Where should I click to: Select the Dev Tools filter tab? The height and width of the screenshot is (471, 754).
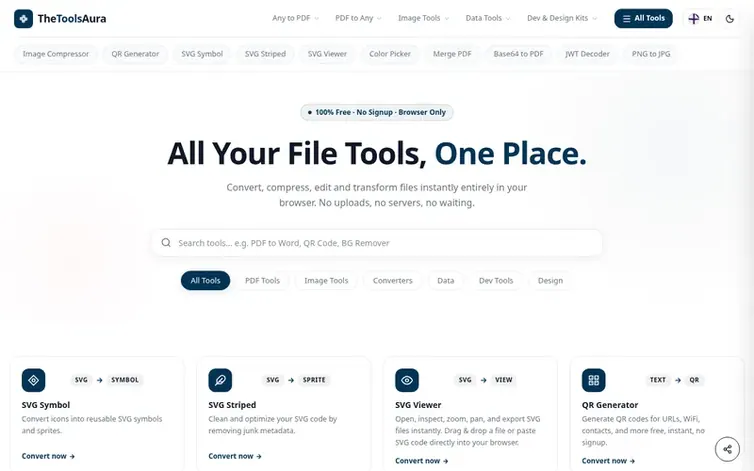(496, 280)
